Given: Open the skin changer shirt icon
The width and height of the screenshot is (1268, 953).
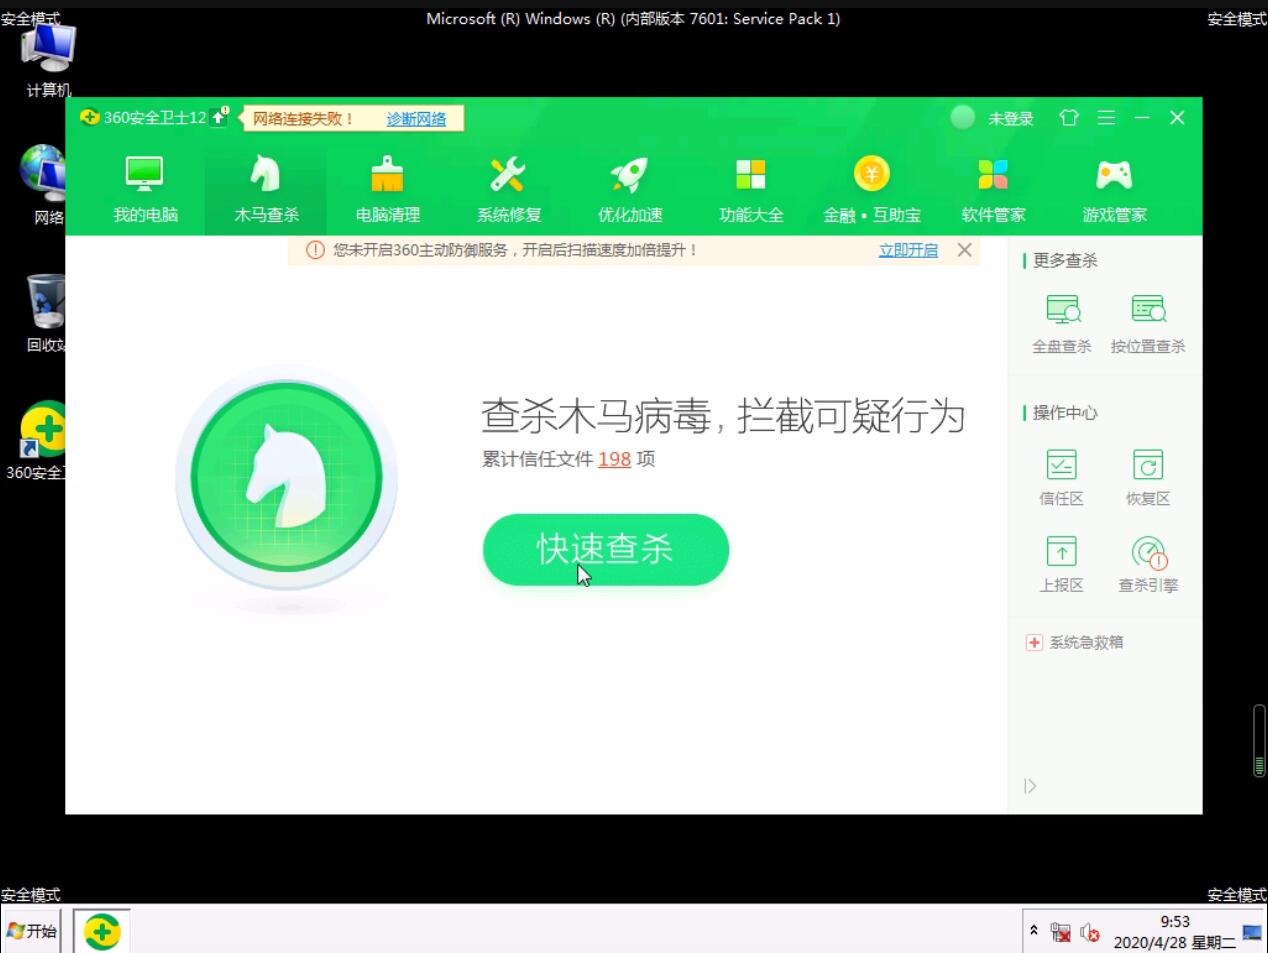Looking at the screenshot, I should tap(1069, 118).
